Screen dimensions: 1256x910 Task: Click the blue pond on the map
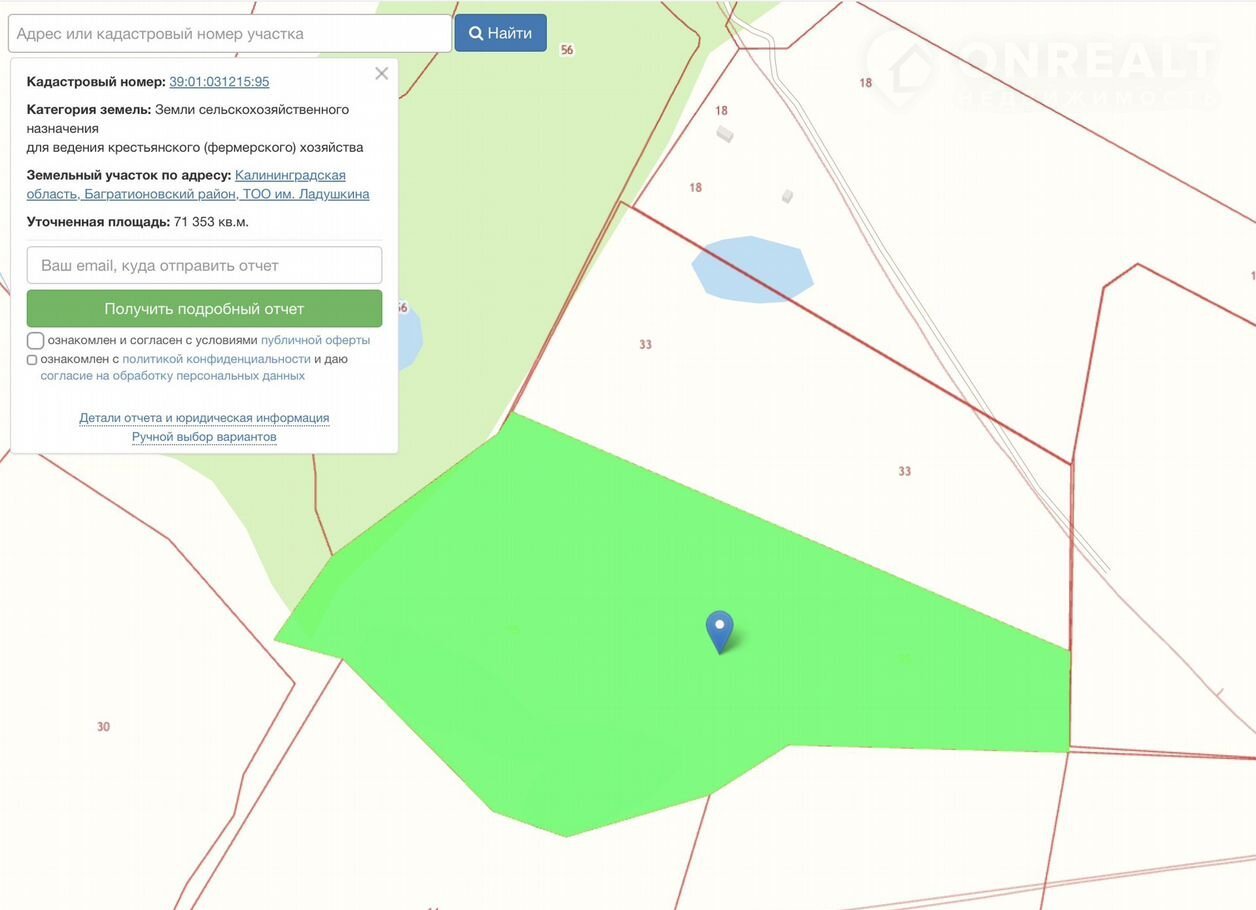click(x=750, y=270)
